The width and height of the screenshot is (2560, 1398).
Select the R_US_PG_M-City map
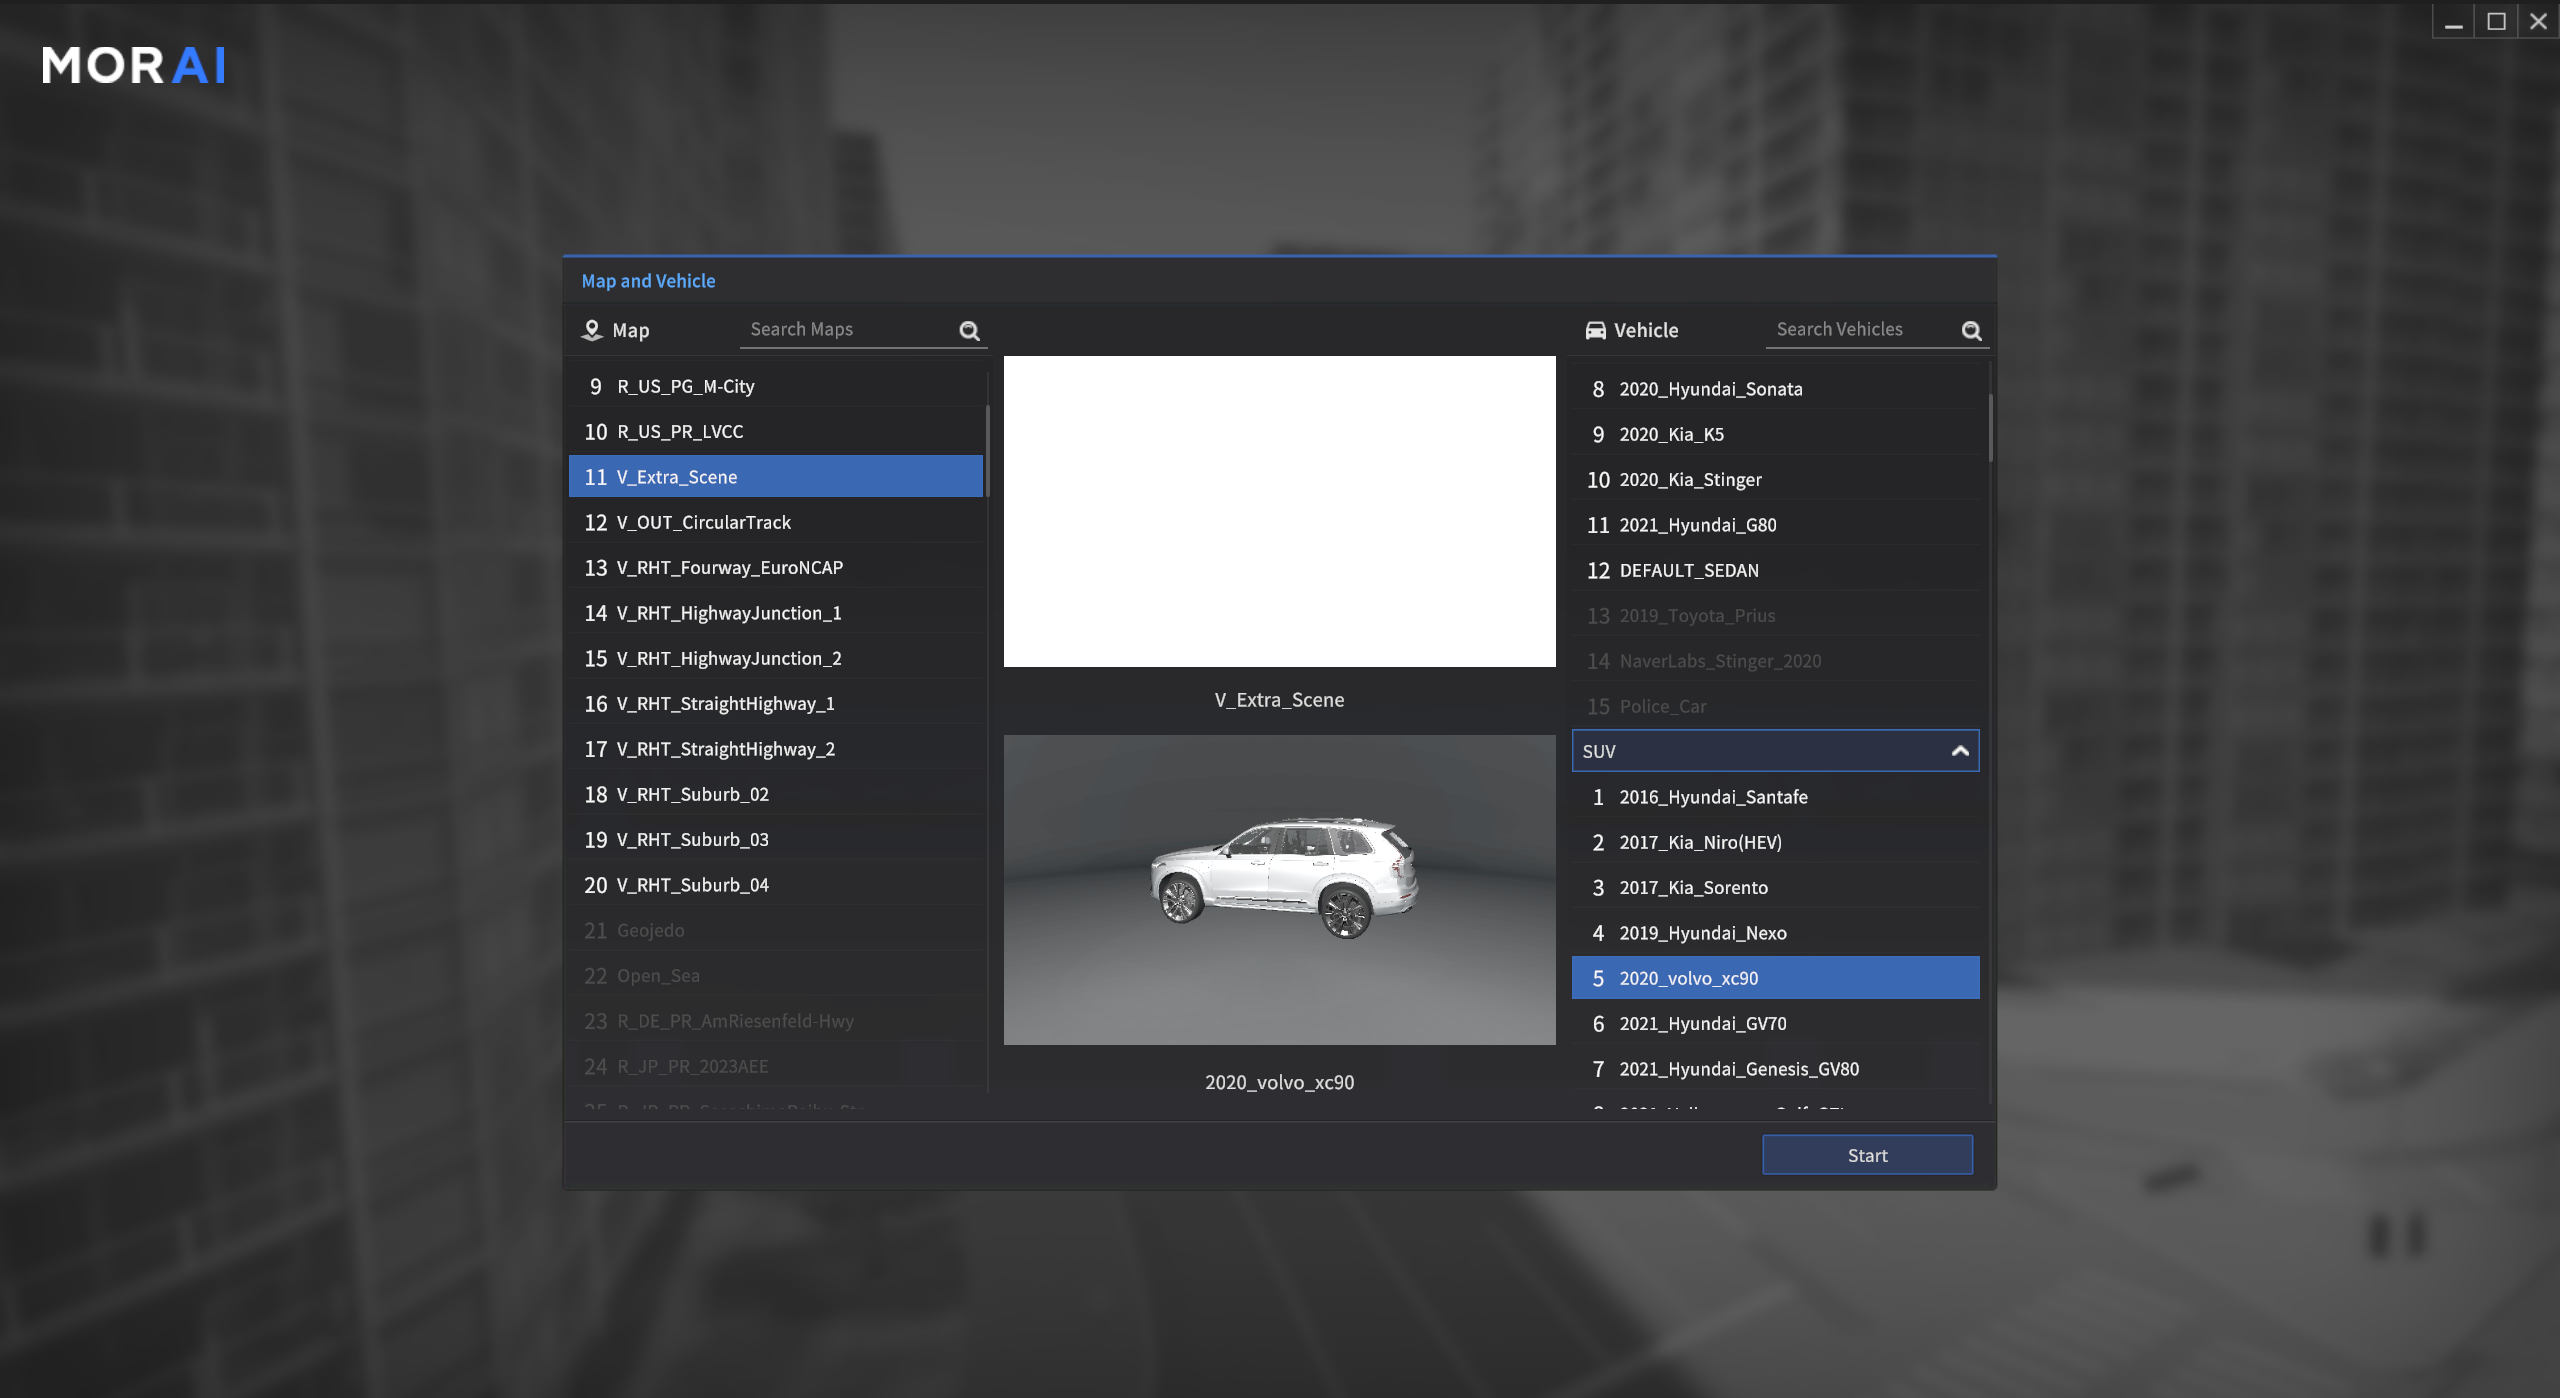(685, 387)
